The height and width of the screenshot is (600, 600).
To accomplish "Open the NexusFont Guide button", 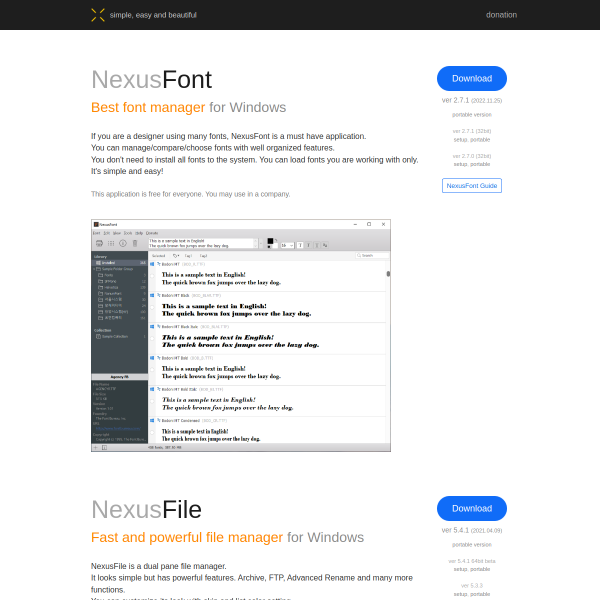I will 472,186.
